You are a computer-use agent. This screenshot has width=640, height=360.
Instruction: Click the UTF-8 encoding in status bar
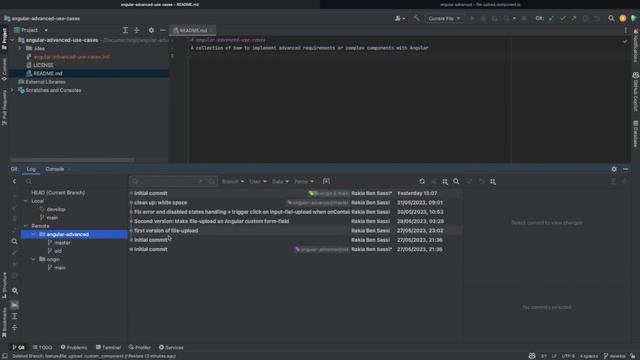(x=568, y=356)
